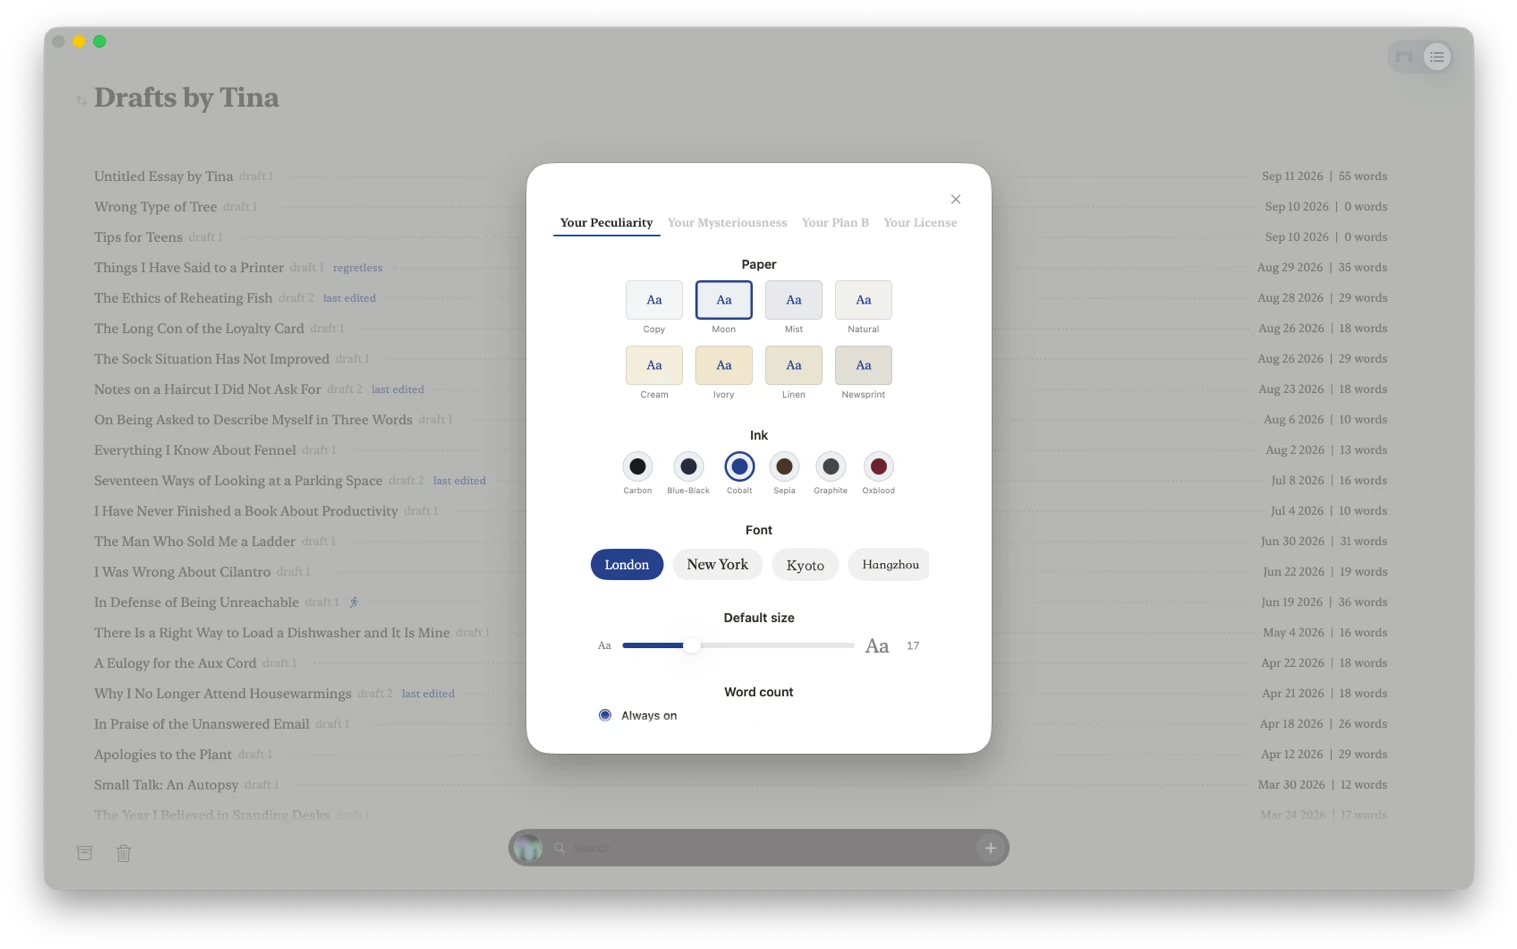1517x949 pixels.
Task: Click the Default size slider handle
Action: (691, 646)
